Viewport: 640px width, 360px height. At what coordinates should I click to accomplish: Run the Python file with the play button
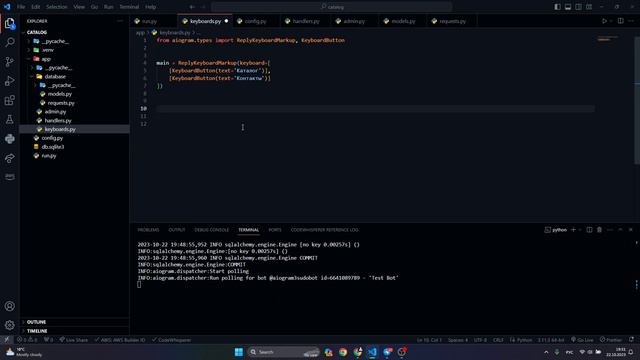coord(604,21)
